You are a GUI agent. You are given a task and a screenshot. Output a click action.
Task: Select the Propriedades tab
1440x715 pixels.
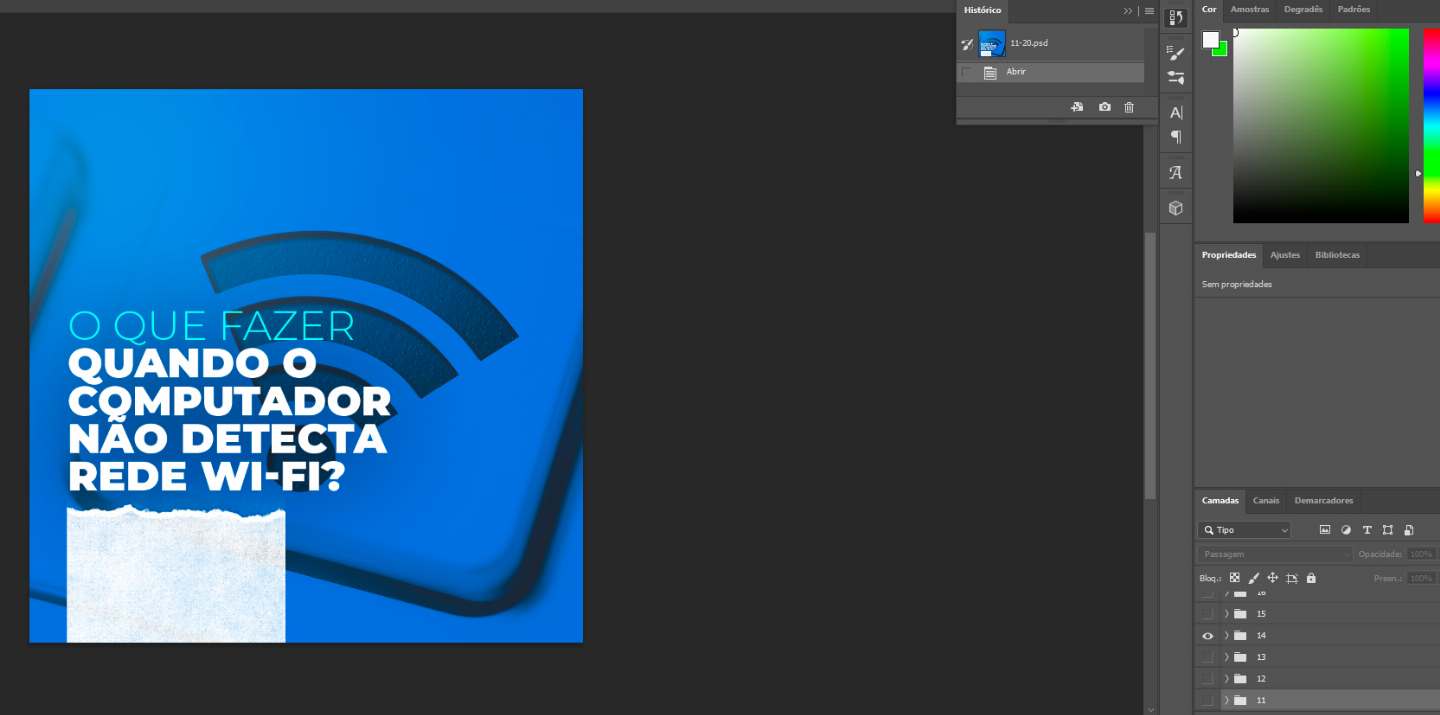1229,255
